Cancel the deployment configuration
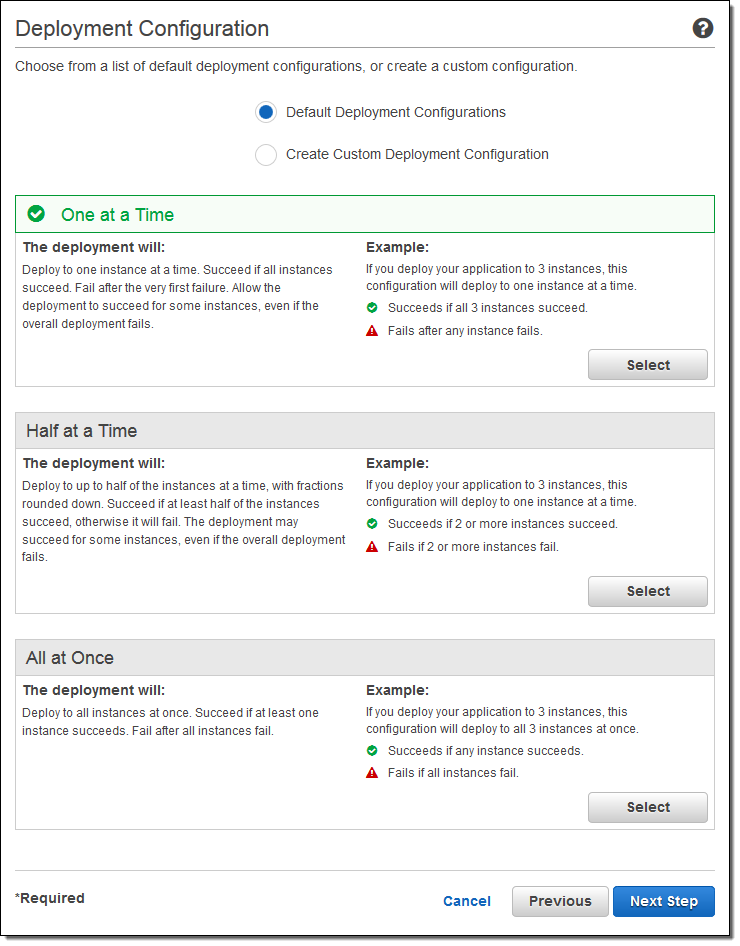This screenshot has height=946, width=740. [x=466, y=901]
